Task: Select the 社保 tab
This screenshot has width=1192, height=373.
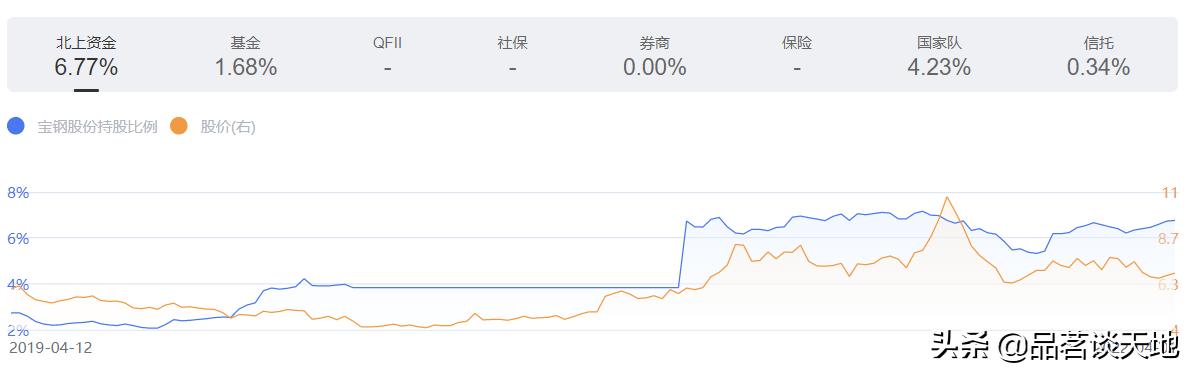Action: click(512, 56)
